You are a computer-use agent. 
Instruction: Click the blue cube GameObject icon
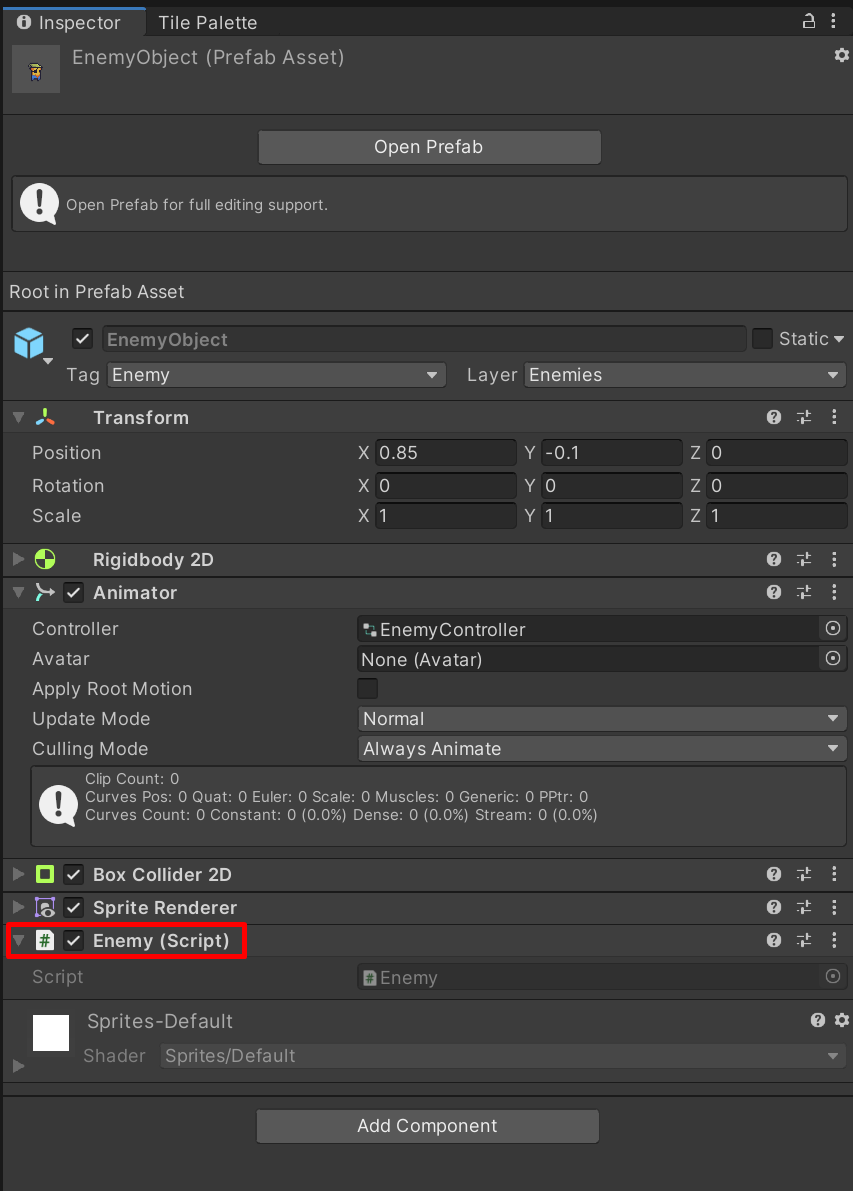point(29,343)
